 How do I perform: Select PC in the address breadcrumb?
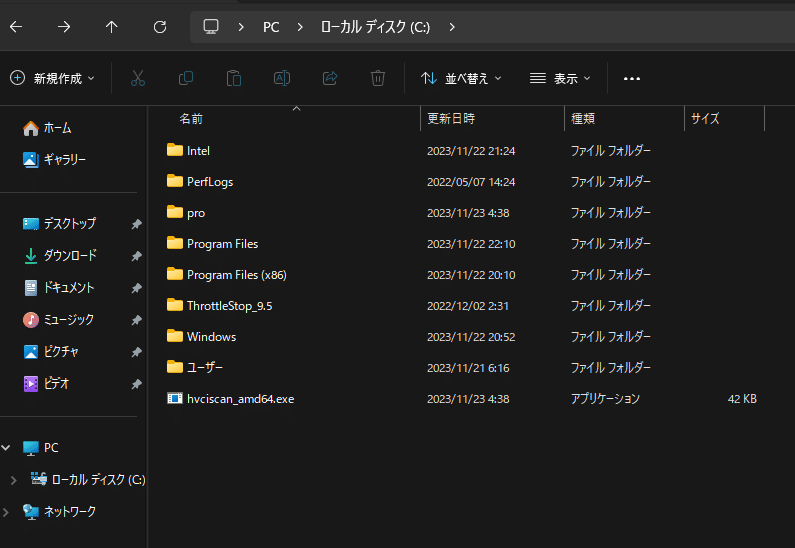[271, 27]
